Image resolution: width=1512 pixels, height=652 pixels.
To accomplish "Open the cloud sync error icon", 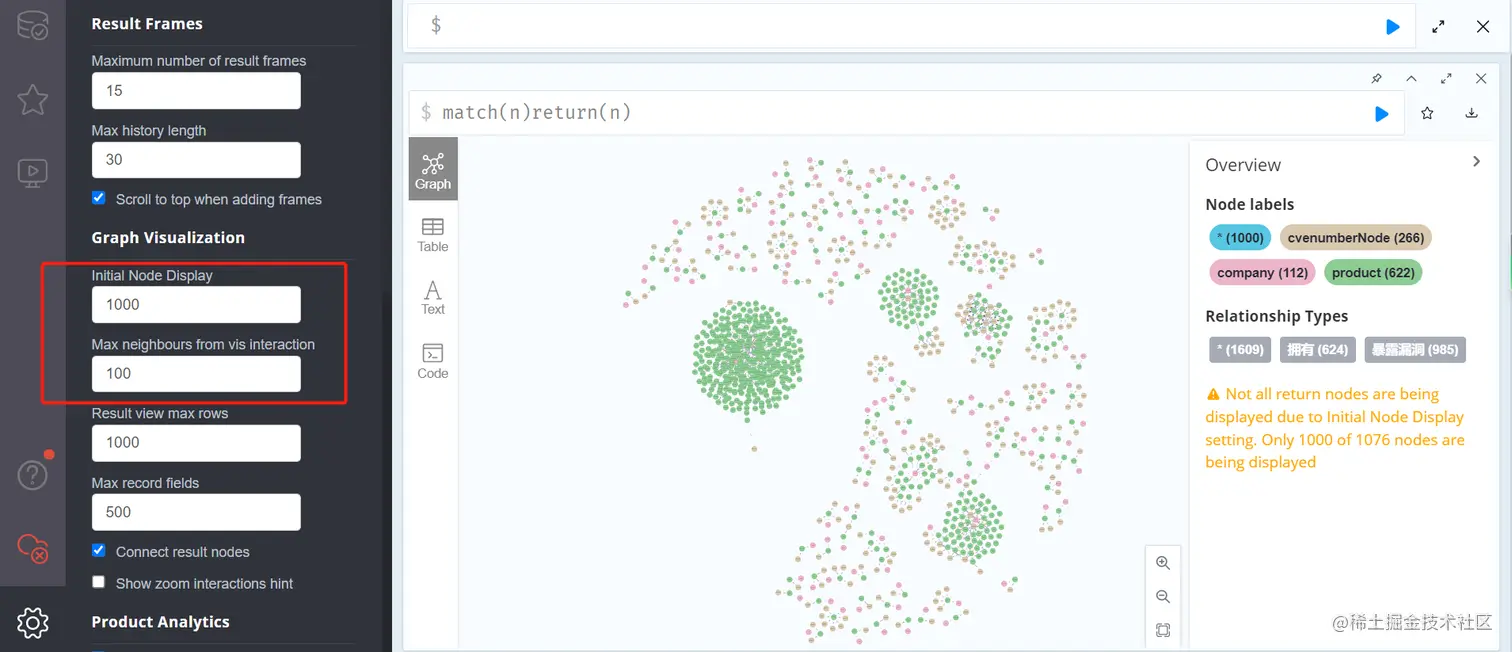I will pos(32,548).
